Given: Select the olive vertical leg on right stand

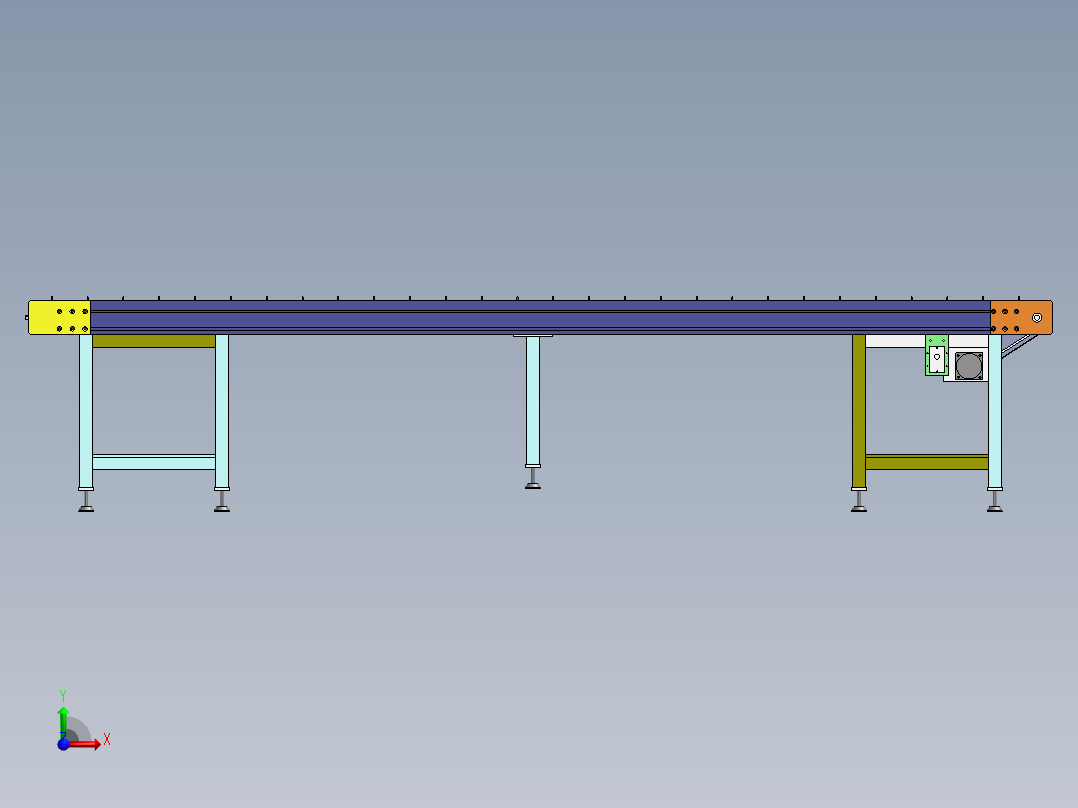Looking at the screenshot, I should 859,411.
